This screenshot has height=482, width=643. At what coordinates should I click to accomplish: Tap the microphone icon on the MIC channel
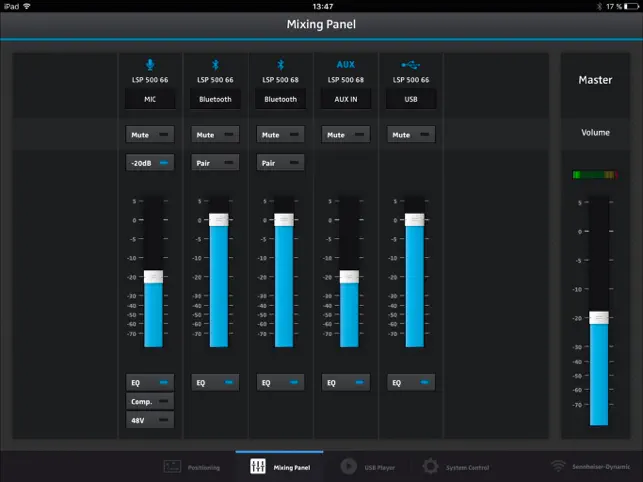[x=150, y=65]
